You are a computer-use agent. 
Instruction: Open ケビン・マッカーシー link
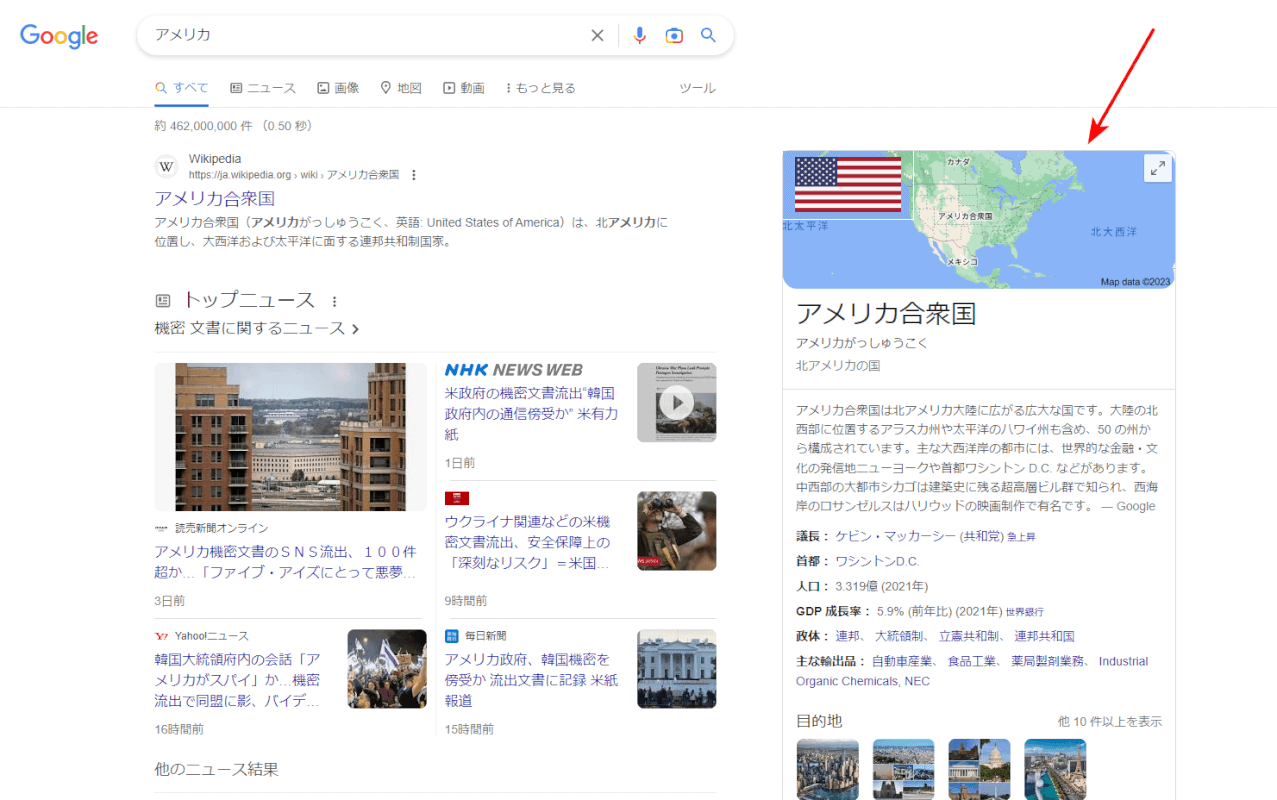pos(894,536)
